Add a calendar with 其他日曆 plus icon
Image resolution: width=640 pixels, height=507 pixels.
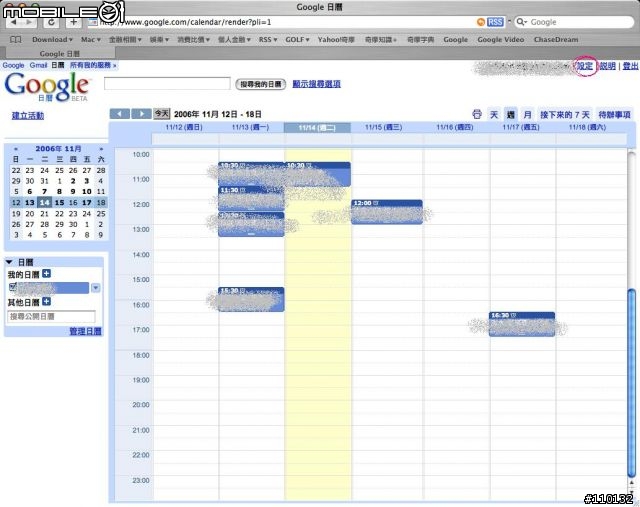coord(47,301)
